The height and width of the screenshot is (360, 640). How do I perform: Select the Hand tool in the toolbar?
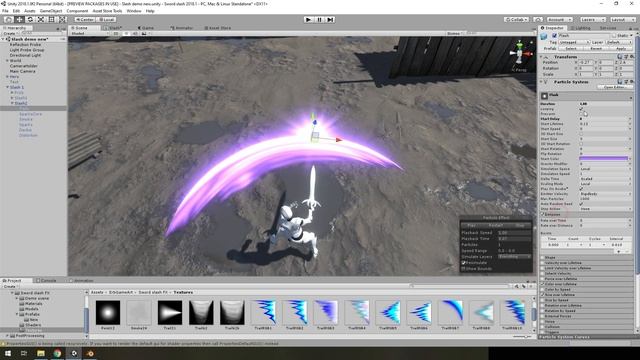tap(8, 19)
